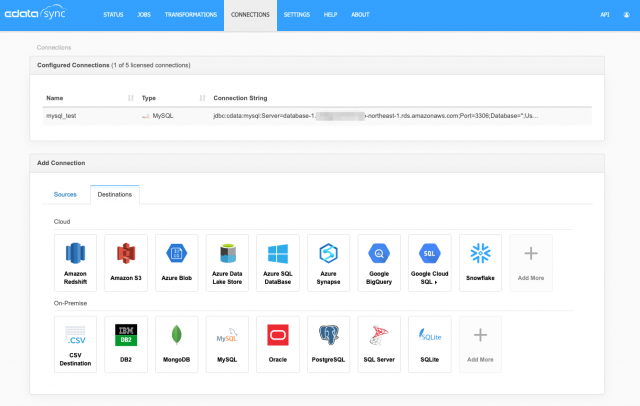Go to the Jobs page

[144, 15]
